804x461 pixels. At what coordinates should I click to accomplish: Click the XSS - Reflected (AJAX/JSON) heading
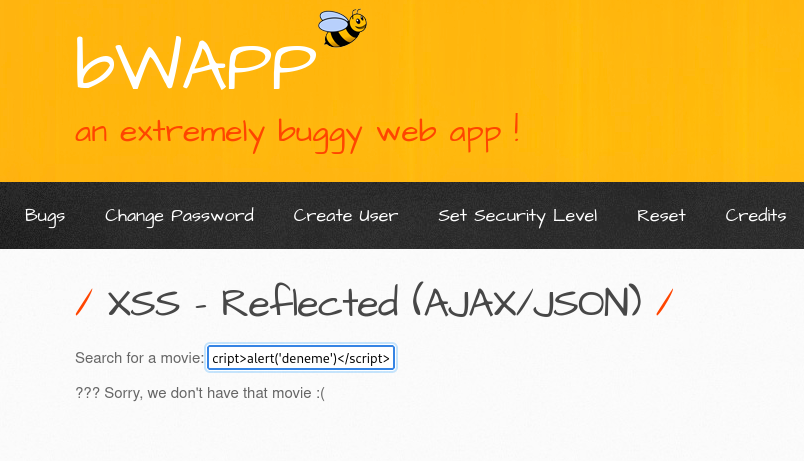(x=374, y=302)
